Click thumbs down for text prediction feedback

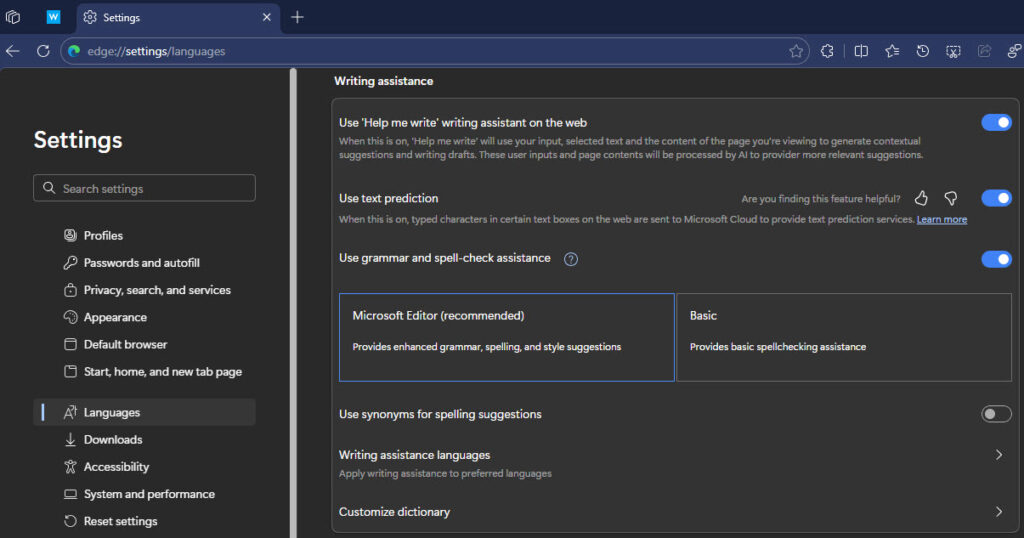pyautogui.click(x=951, y=198)
